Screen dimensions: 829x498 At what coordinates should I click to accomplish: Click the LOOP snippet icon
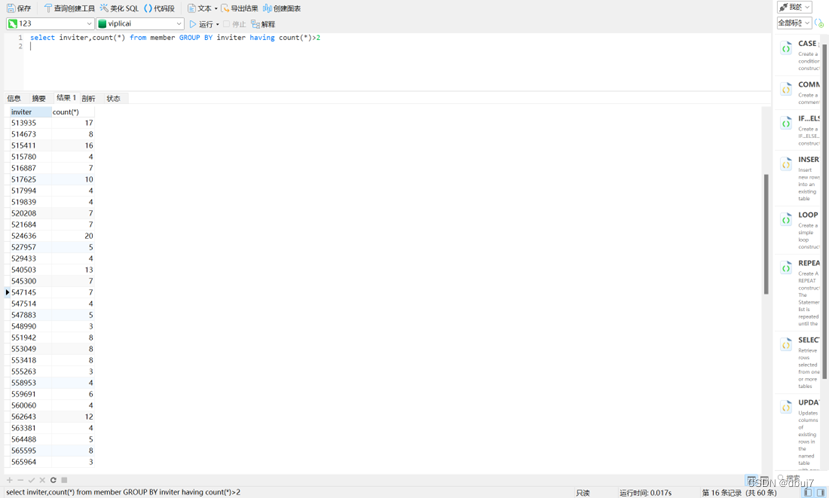click(x=786, y=220)
